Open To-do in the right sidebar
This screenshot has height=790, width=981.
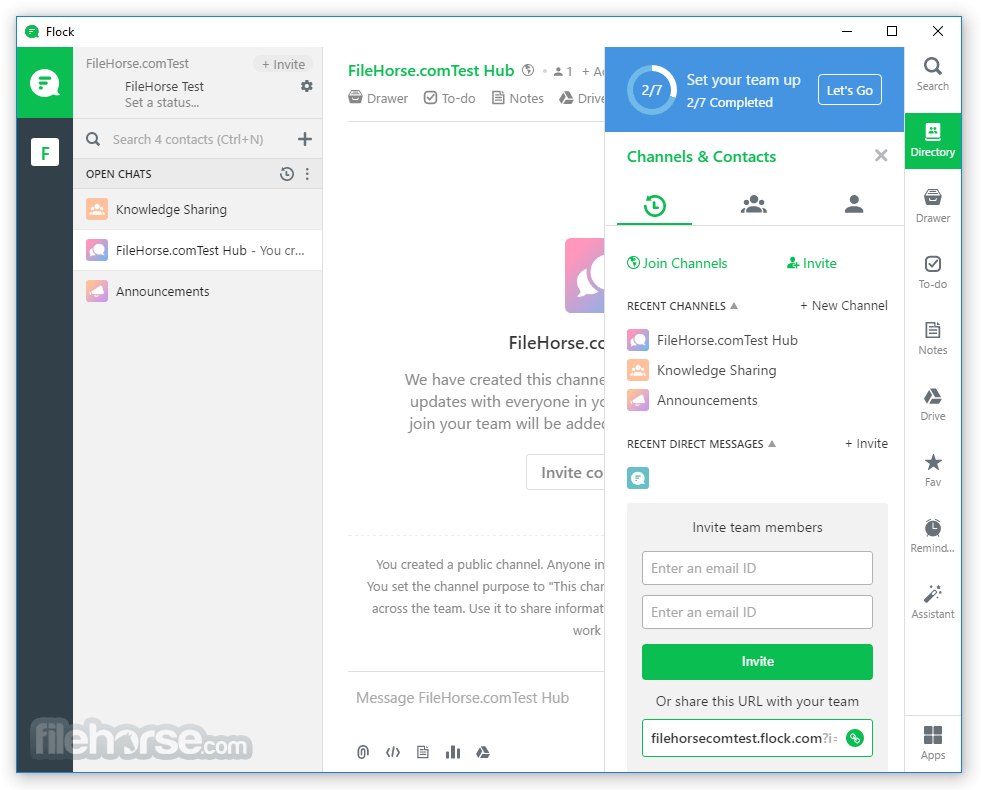932,272
